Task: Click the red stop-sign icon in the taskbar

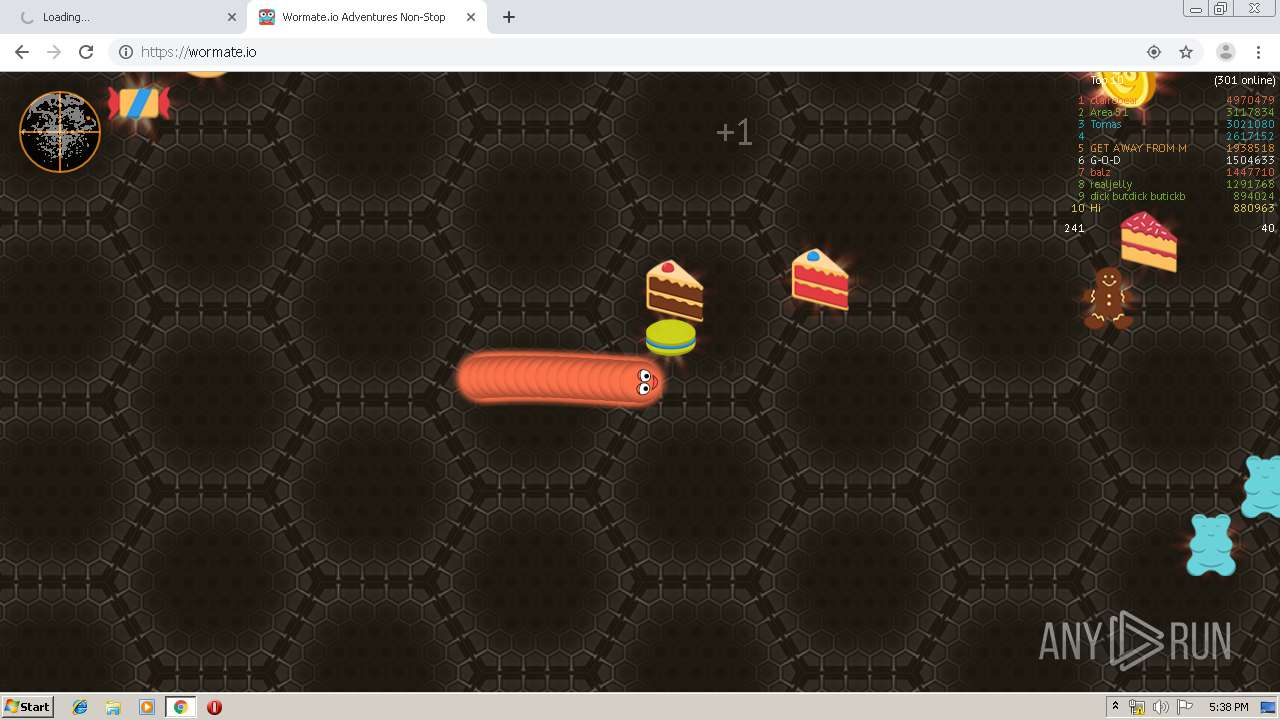Action: 214,707
